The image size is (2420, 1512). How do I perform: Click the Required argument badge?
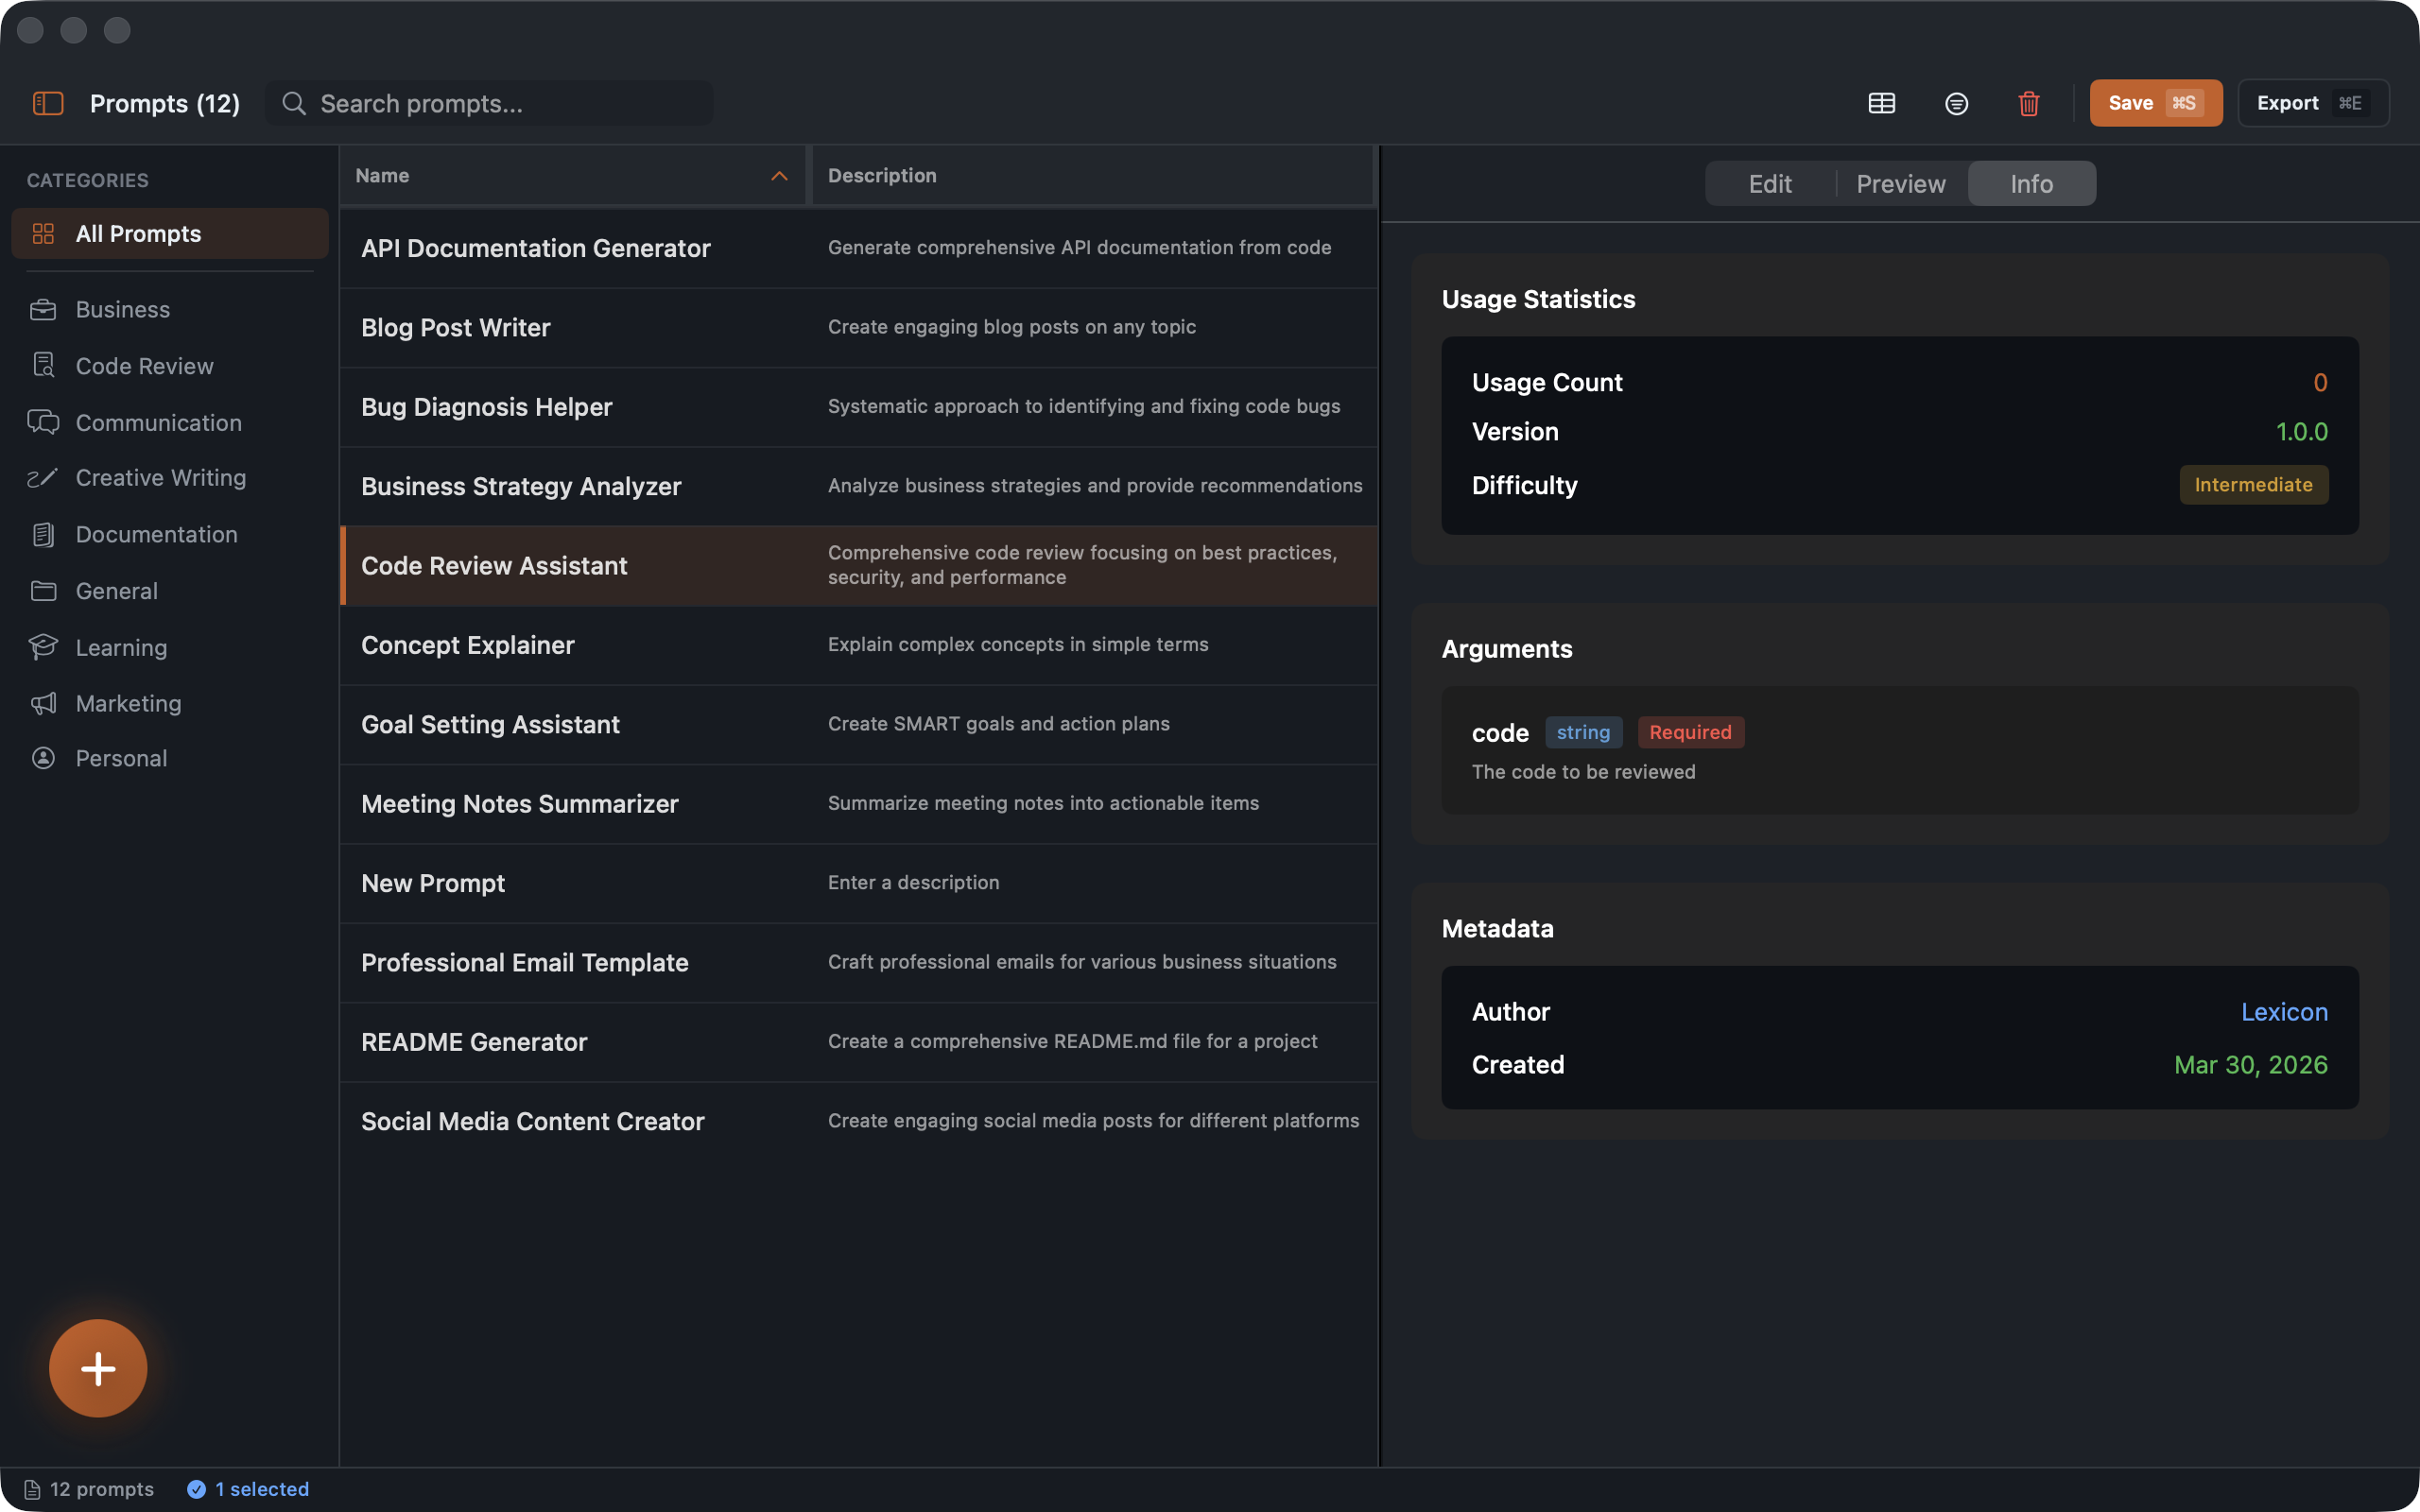coord(1690,732)
